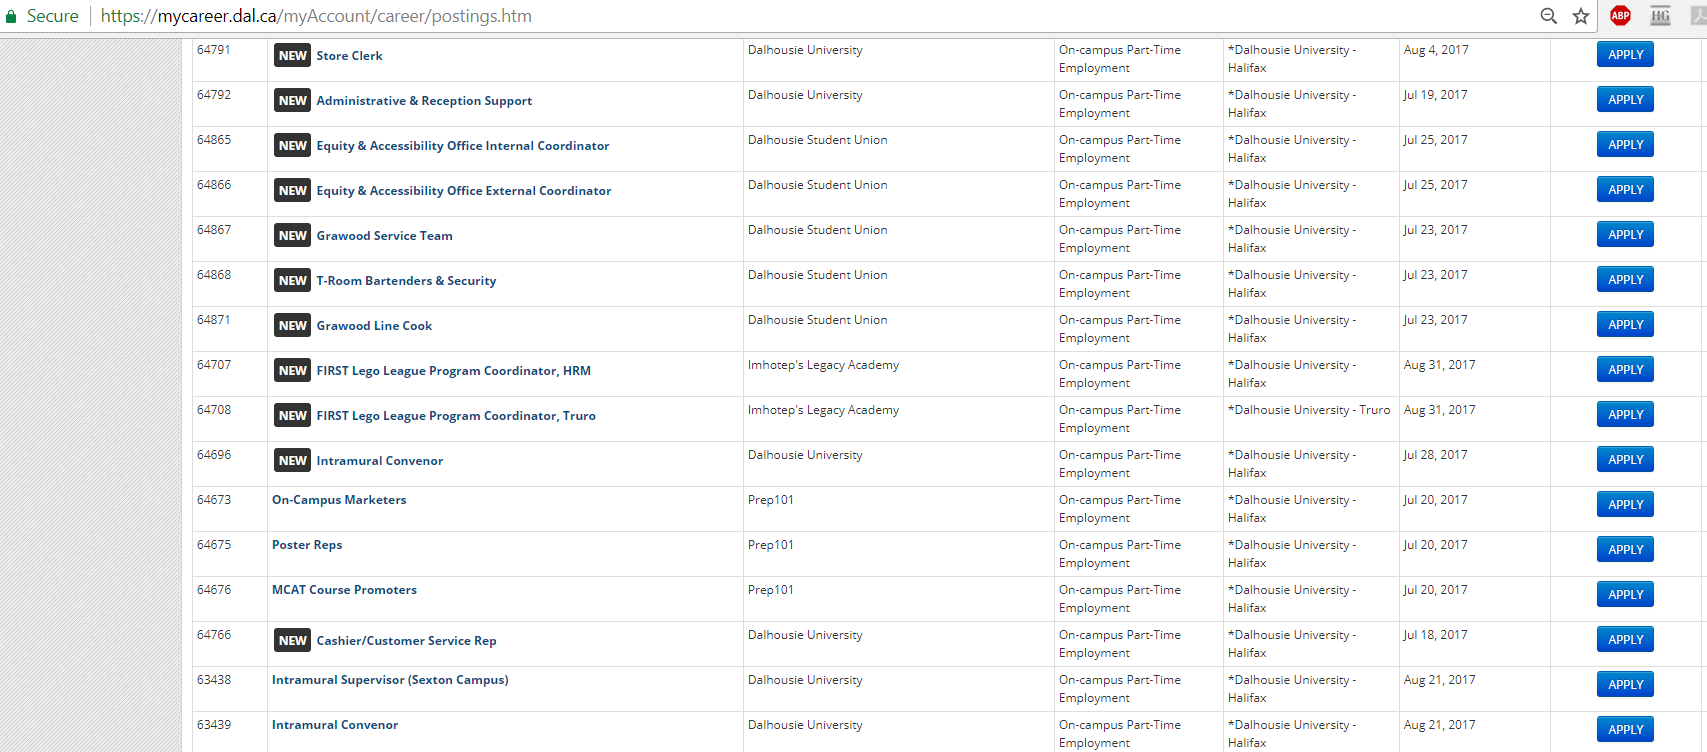Viewport: 1707px width, 752px height.
Task: Apply to Lego League Coordinator, Truro
Action: pos(1625,415)
